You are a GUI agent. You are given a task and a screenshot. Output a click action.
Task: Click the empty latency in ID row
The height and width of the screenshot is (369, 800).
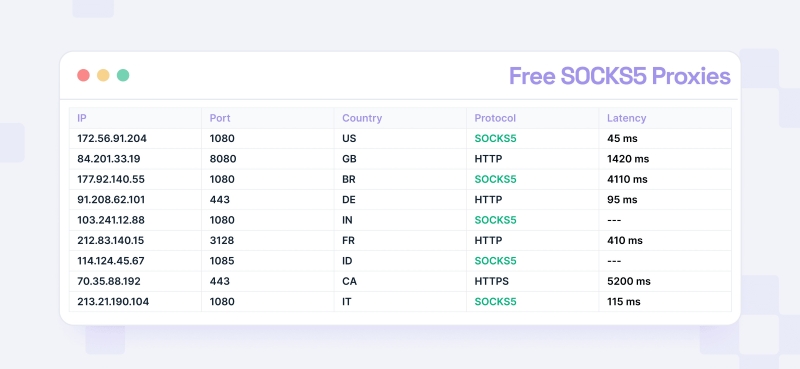click(614, 261)
